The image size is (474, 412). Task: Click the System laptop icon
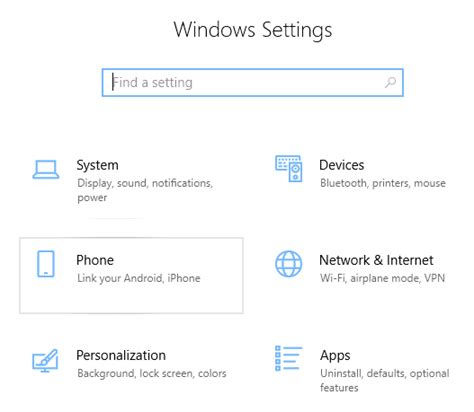click(46, 169)
